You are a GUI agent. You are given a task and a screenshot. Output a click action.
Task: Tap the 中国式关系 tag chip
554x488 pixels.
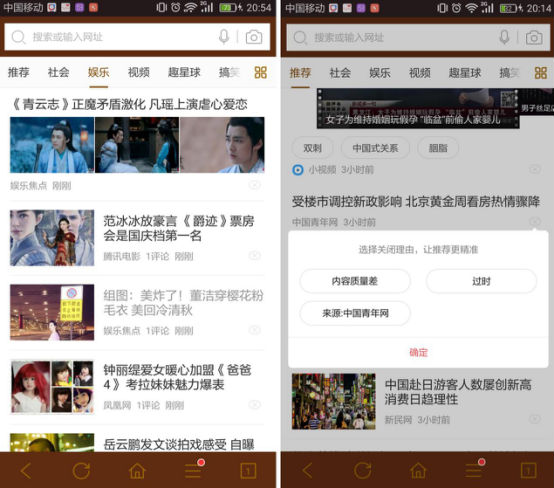(375, 148)
